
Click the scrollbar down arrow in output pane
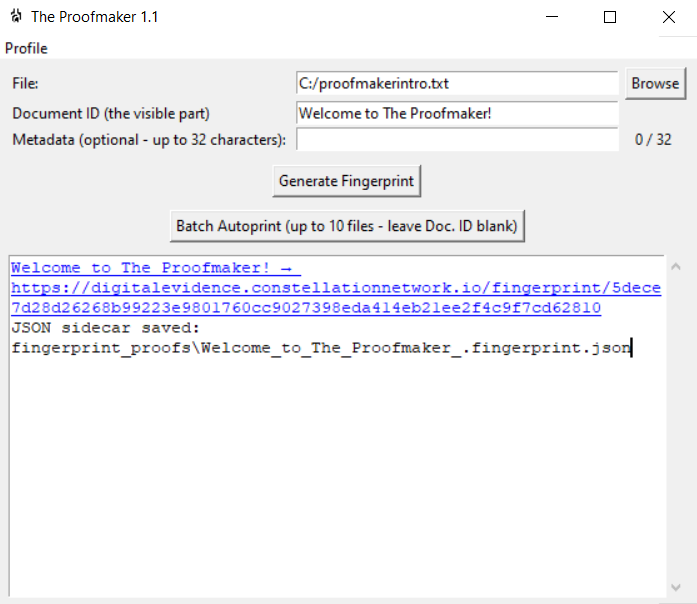[x=676, y=587]
